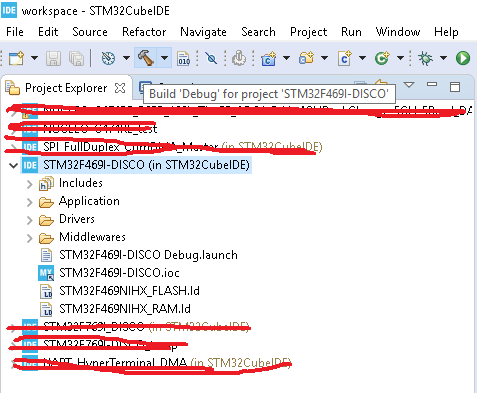Open the New wizard dropdown arrow
477x393 pixels.
pos(34,58)
